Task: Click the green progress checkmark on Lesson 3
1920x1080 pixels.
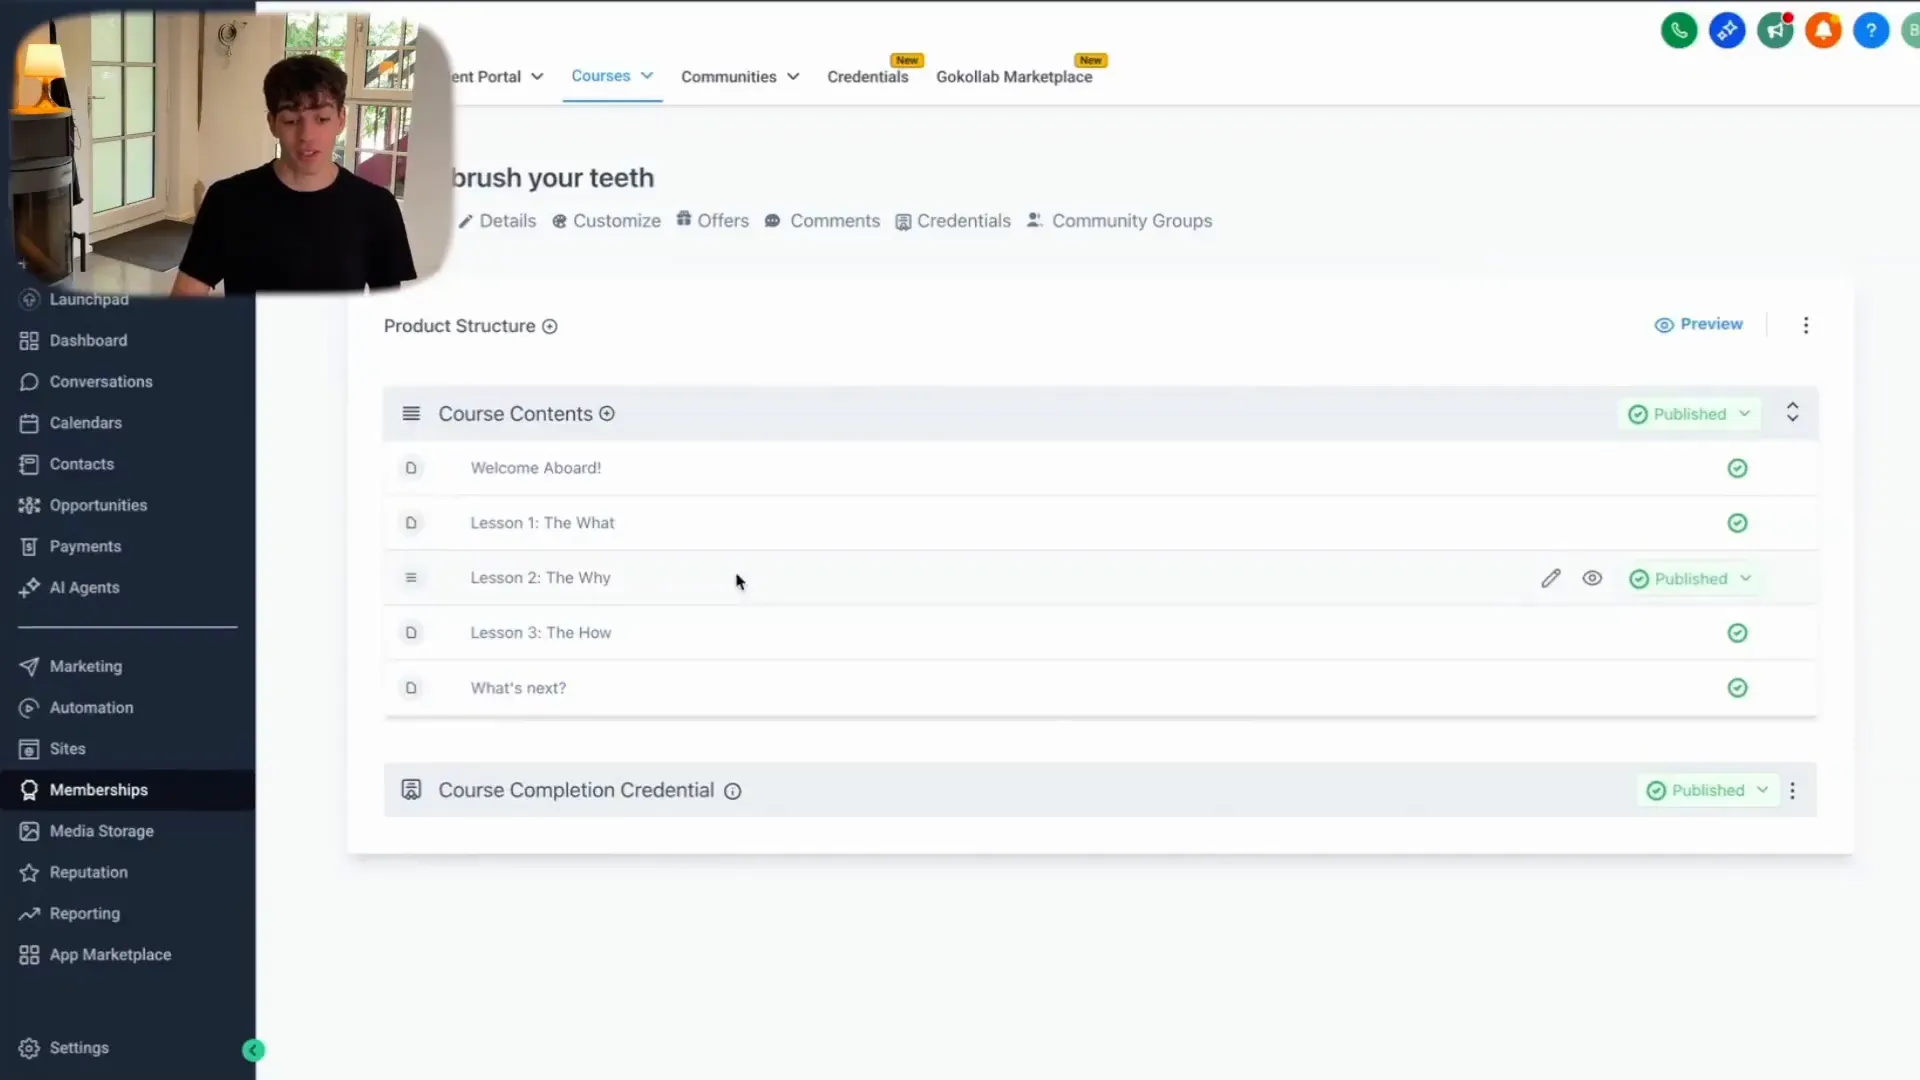Action: coord(1737,632)
